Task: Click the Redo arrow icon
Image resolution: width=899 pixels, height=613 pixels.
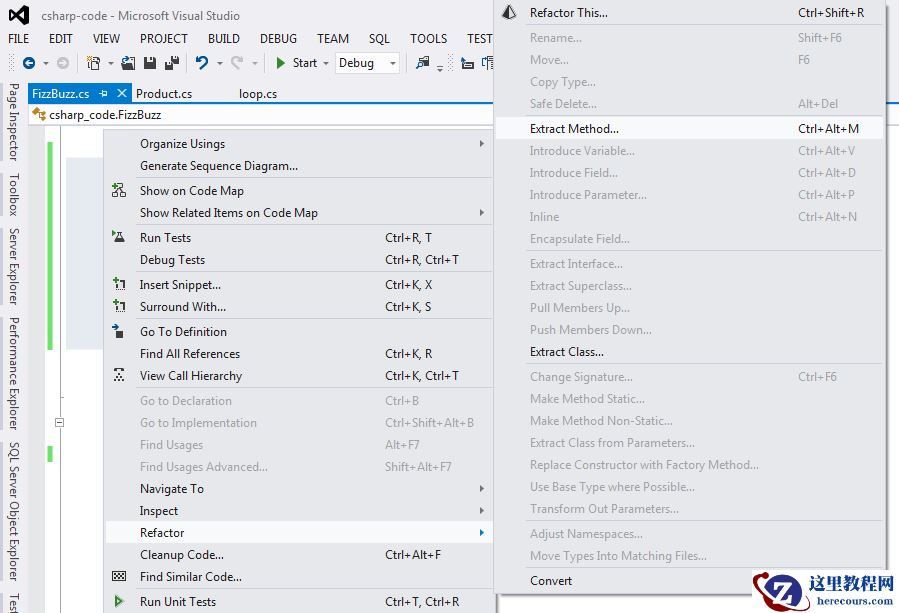Action: tap(237, 63)
